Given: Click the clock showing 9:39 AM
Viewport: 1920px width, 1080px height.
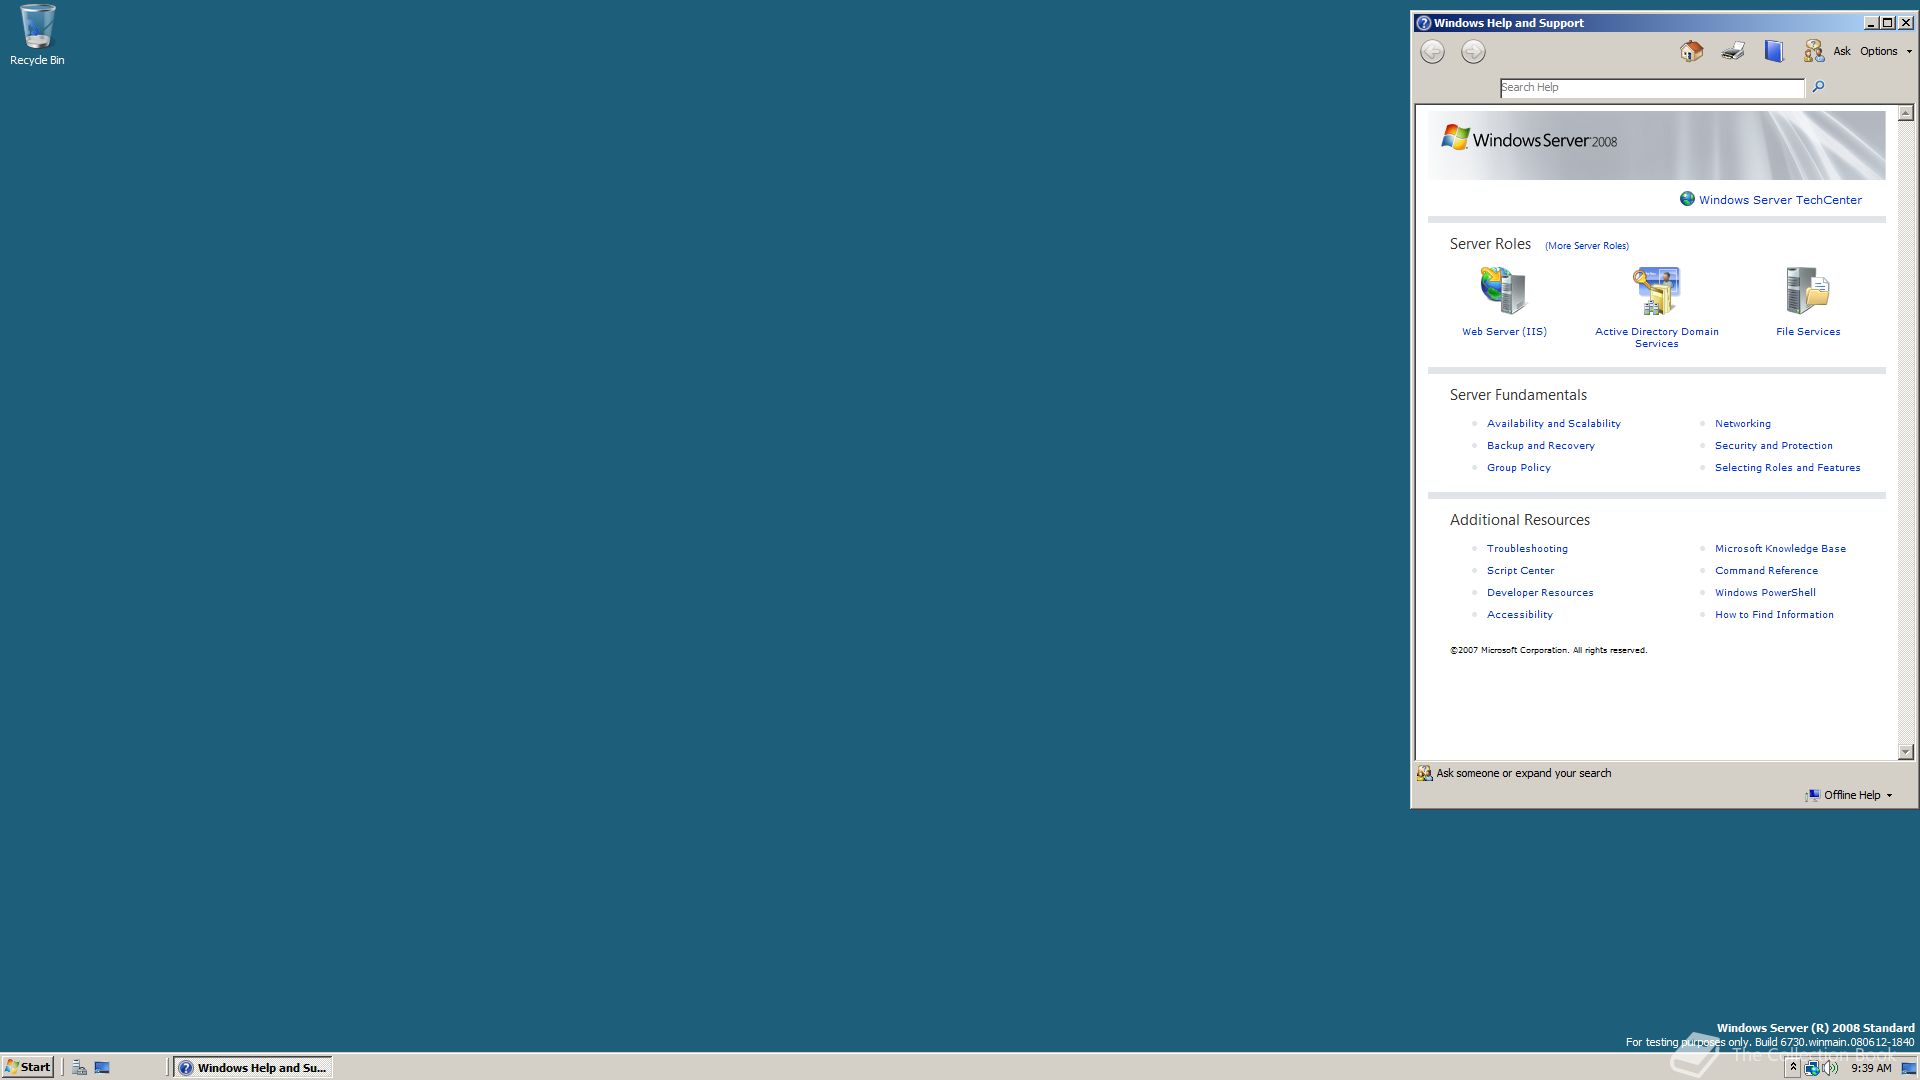Looking at the screenshot, I should [1871, 1068].
